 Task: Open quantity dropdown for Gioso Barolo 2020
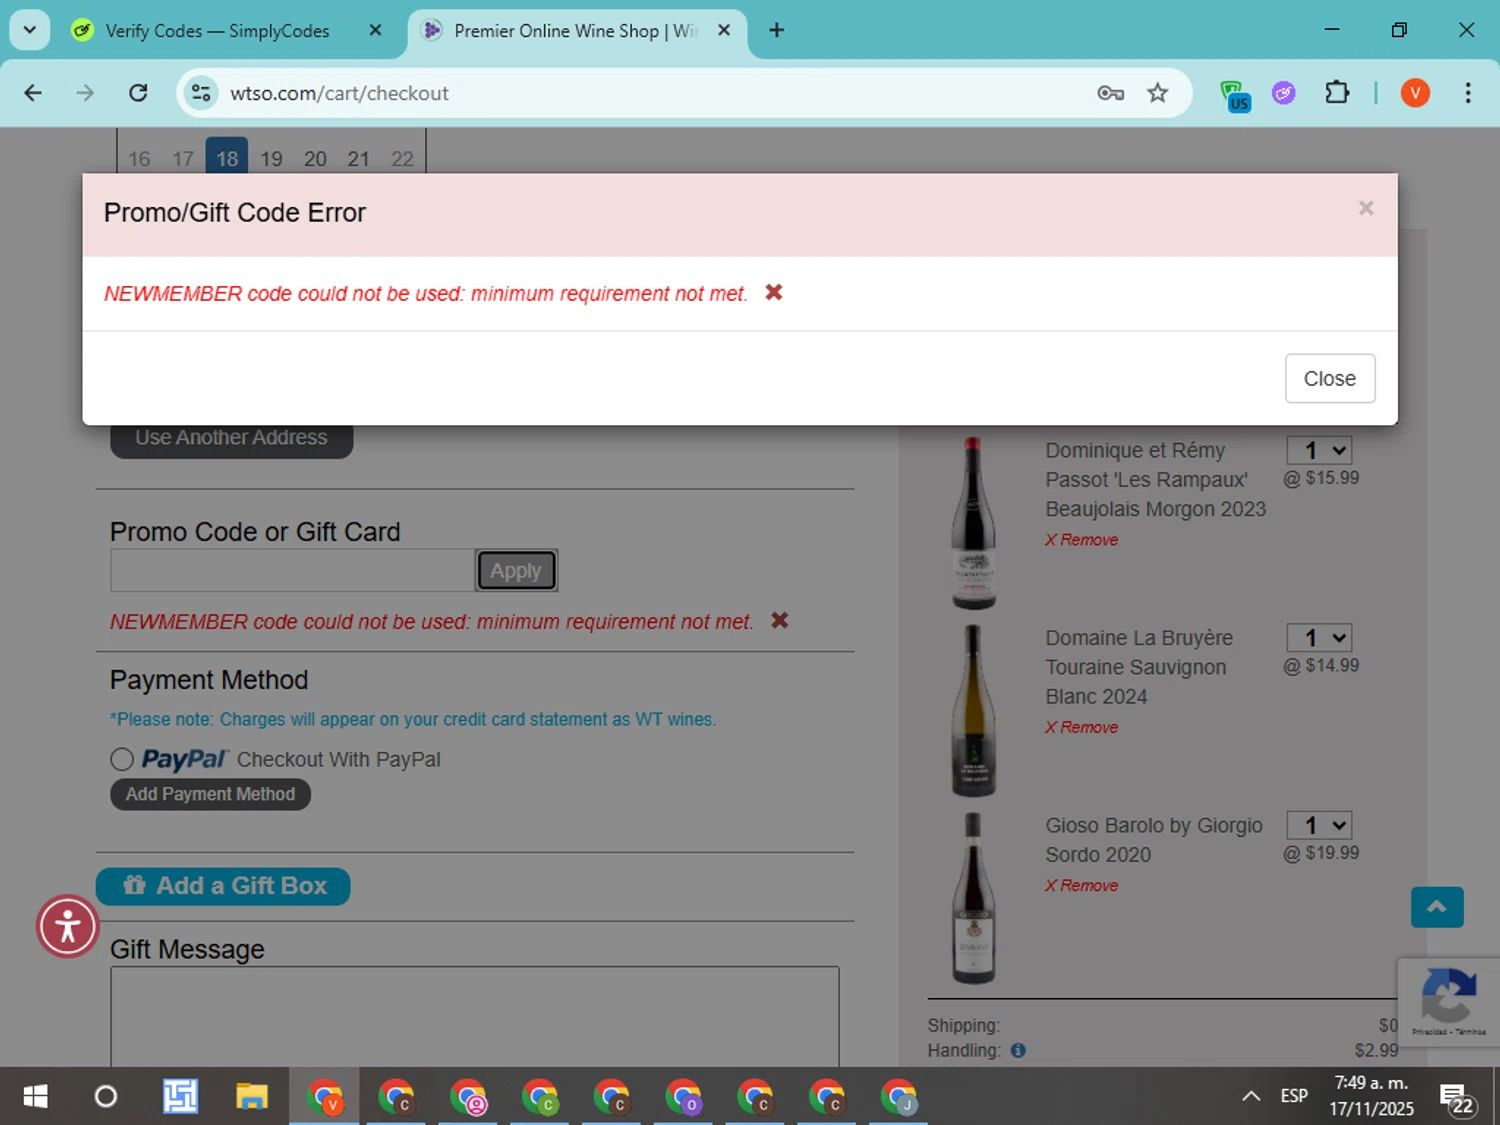point(1319,825)
